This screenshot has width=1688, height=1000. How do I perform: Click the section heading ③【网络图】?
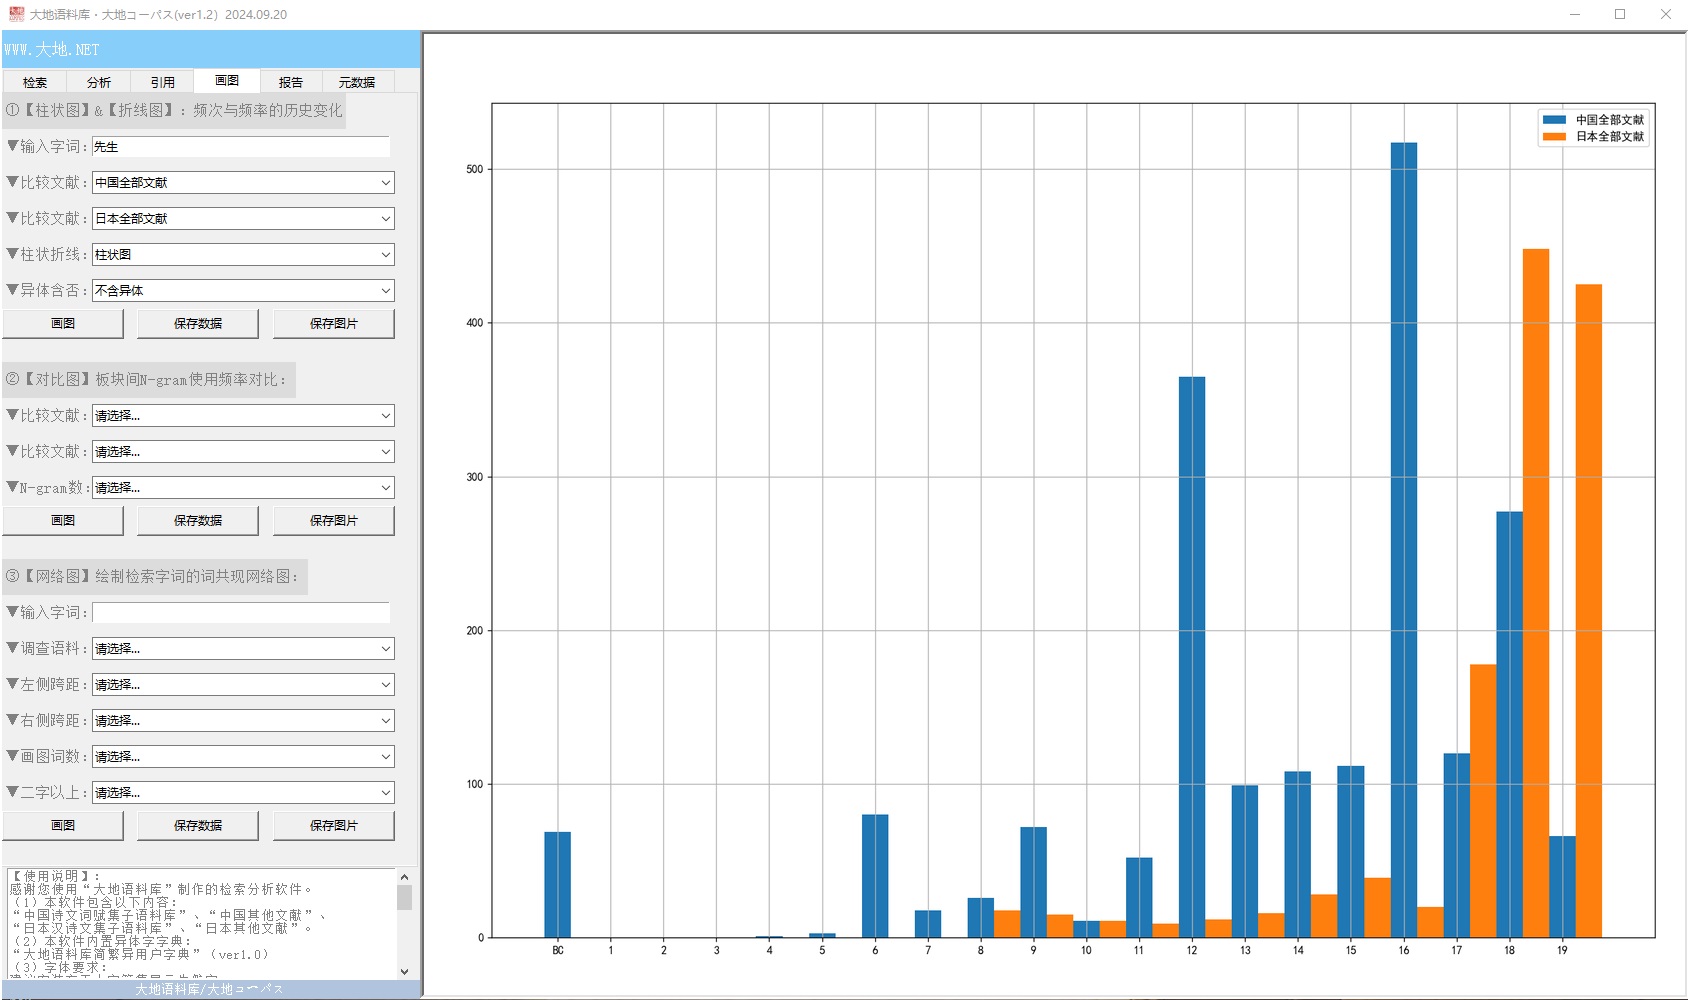tap(154, 576)
